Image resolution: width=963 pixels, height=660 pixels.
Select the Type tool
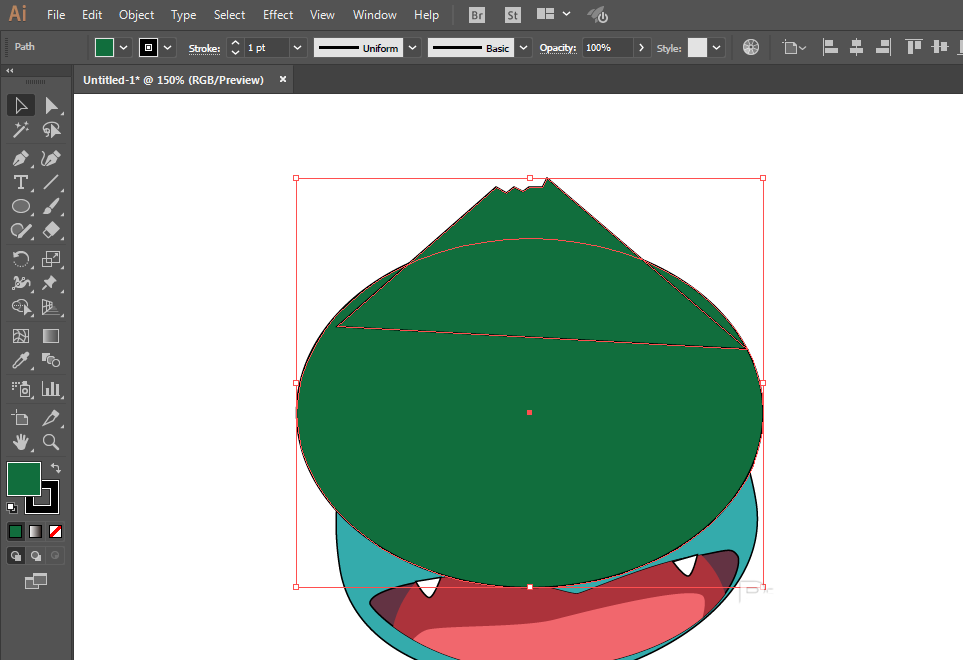click(x=21, y=182)
